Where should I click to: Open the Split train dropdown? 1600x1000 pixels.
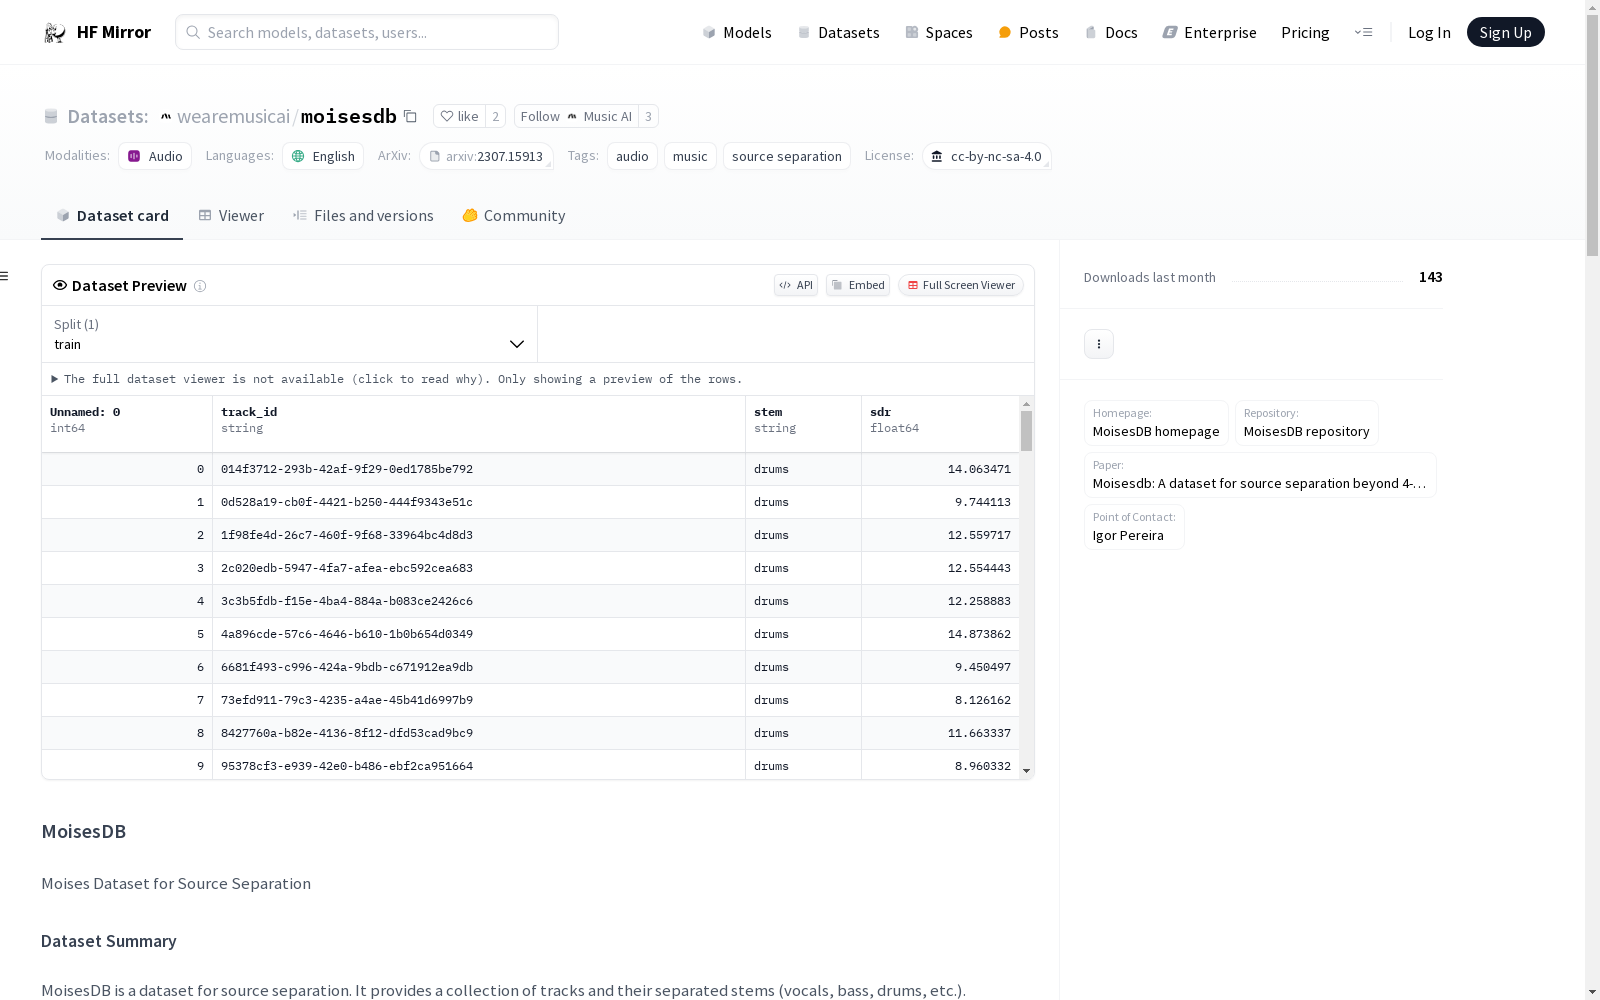289,334
